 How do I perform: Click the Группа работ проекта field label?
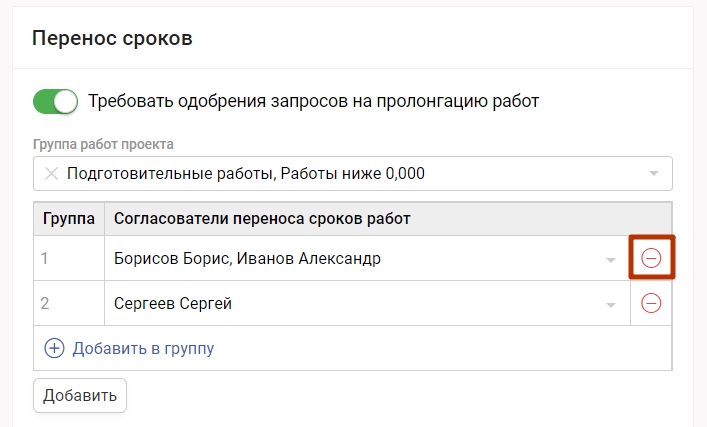(103, 143)
